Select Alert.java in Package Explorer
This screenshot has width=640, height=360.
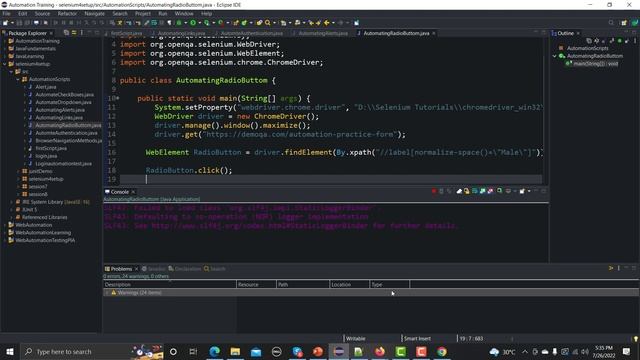tap(46, 87)
